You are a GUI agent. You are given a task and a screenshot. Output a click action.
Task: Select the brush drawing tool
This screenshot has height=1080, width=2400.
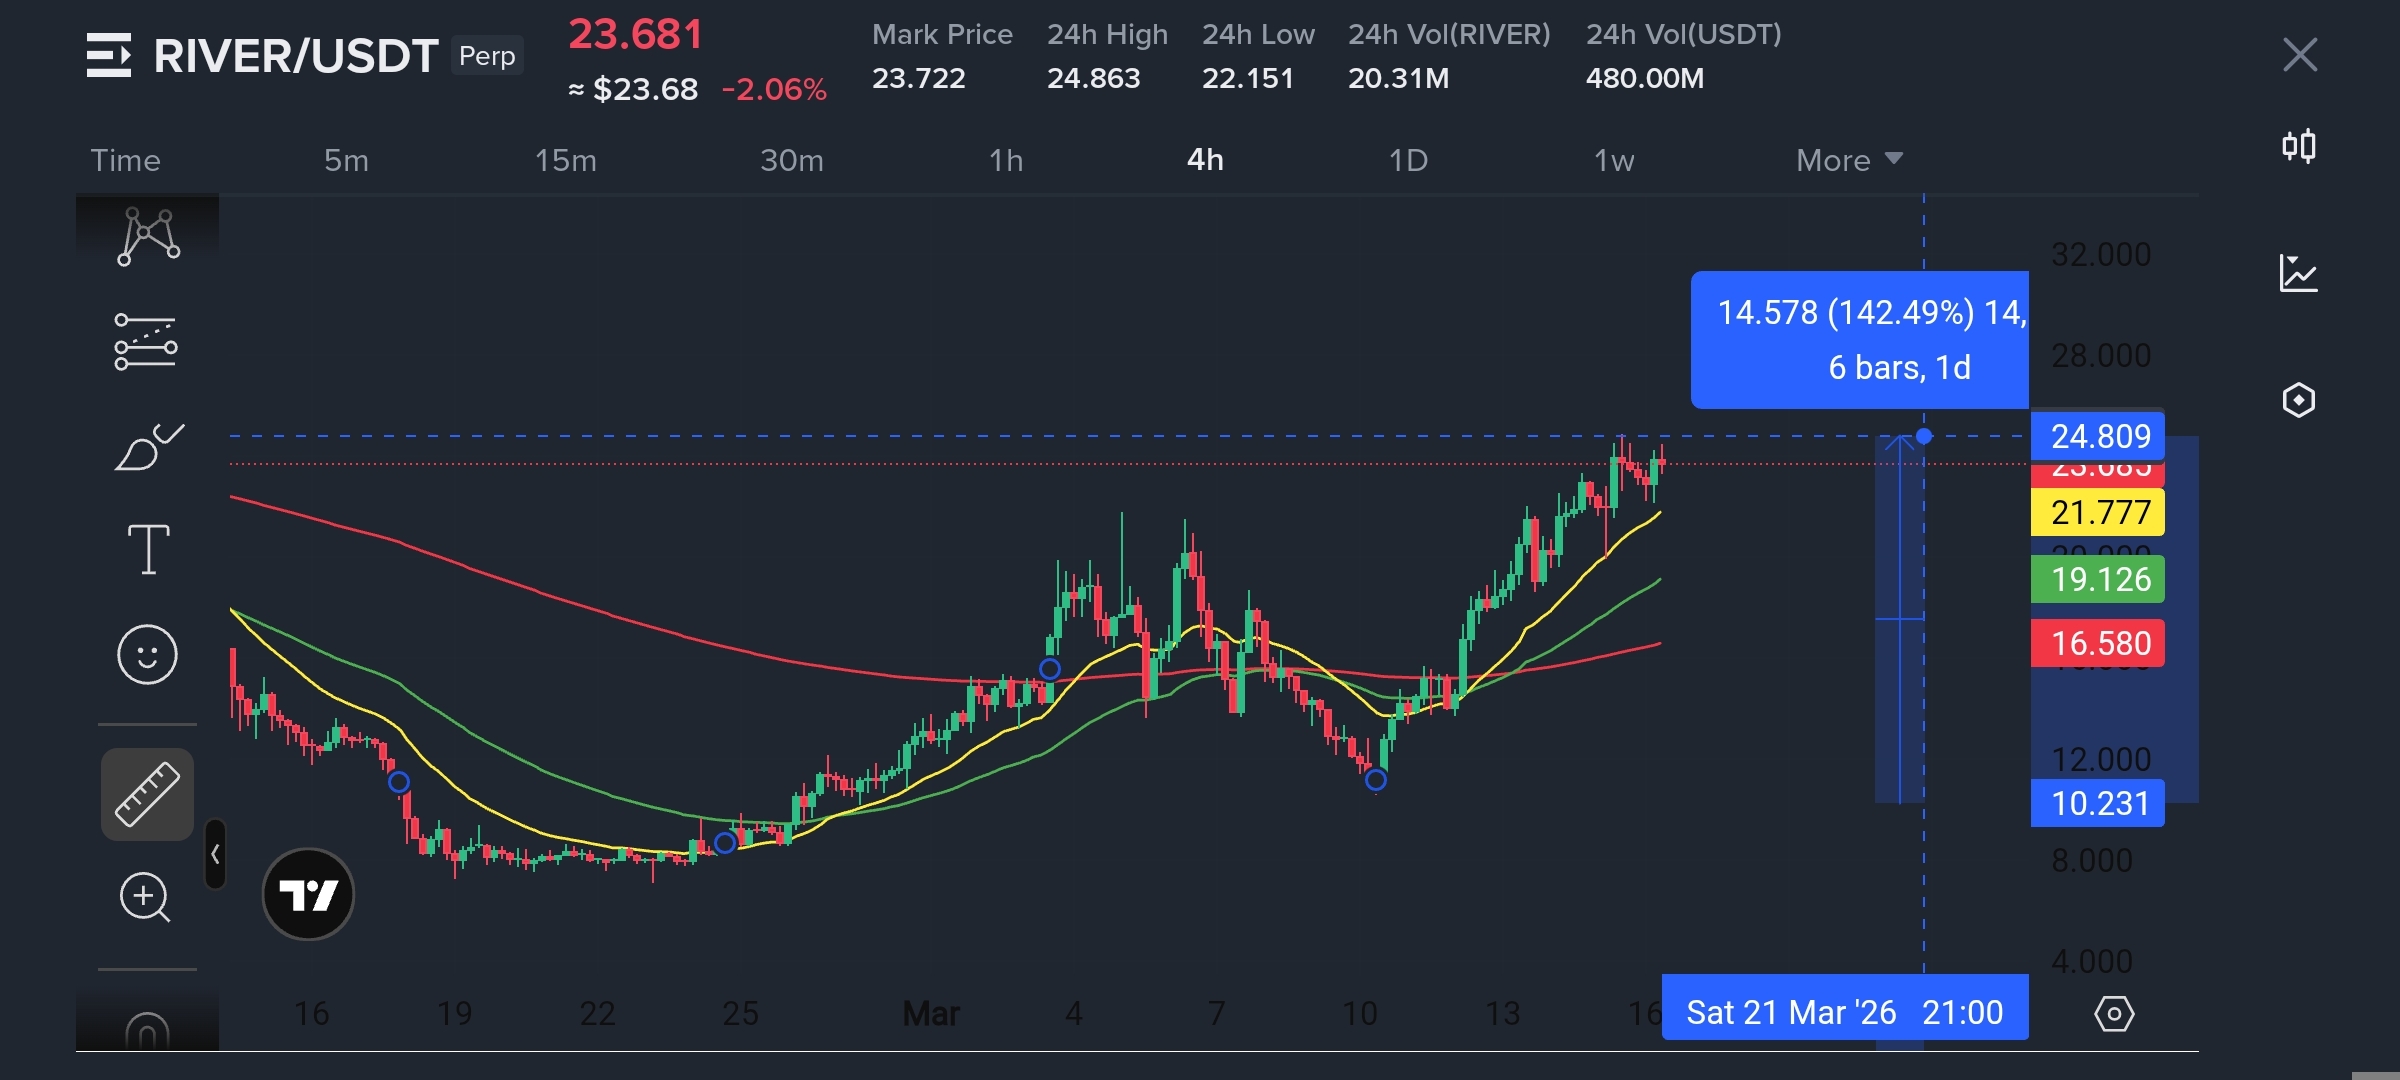coord(148,447)
